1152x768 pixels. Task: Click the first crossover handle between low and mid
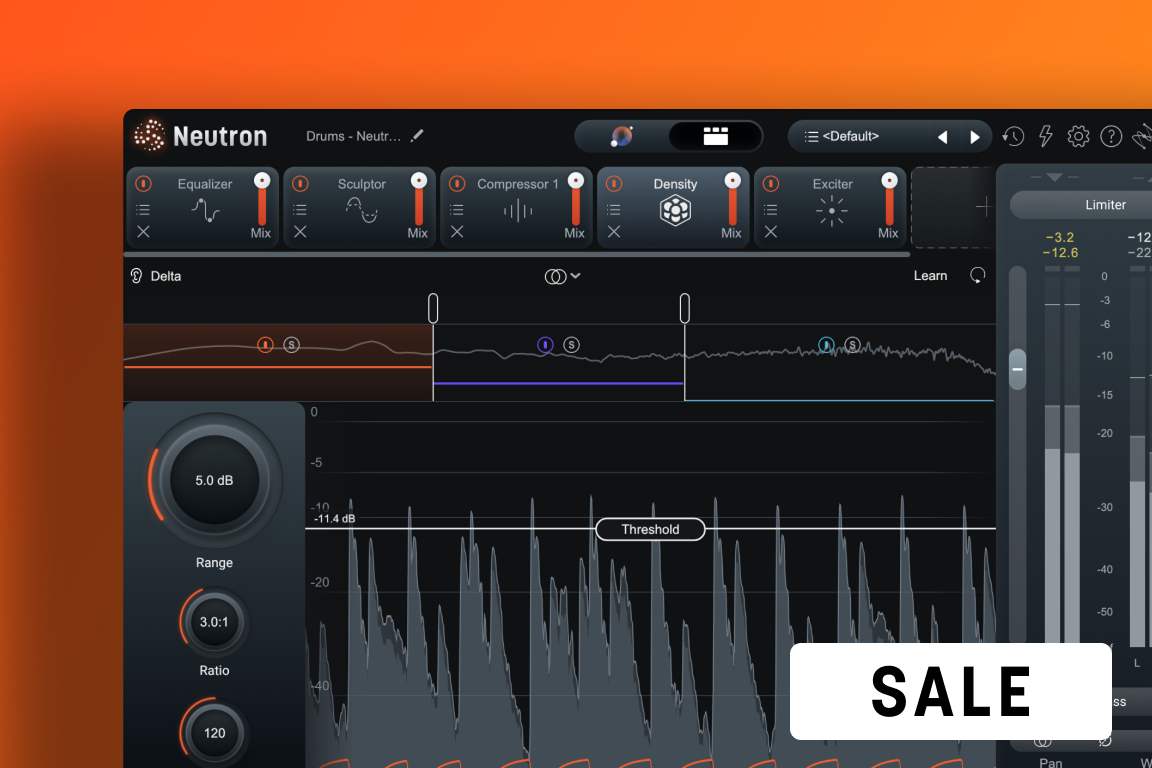click(x=433, y=308)
